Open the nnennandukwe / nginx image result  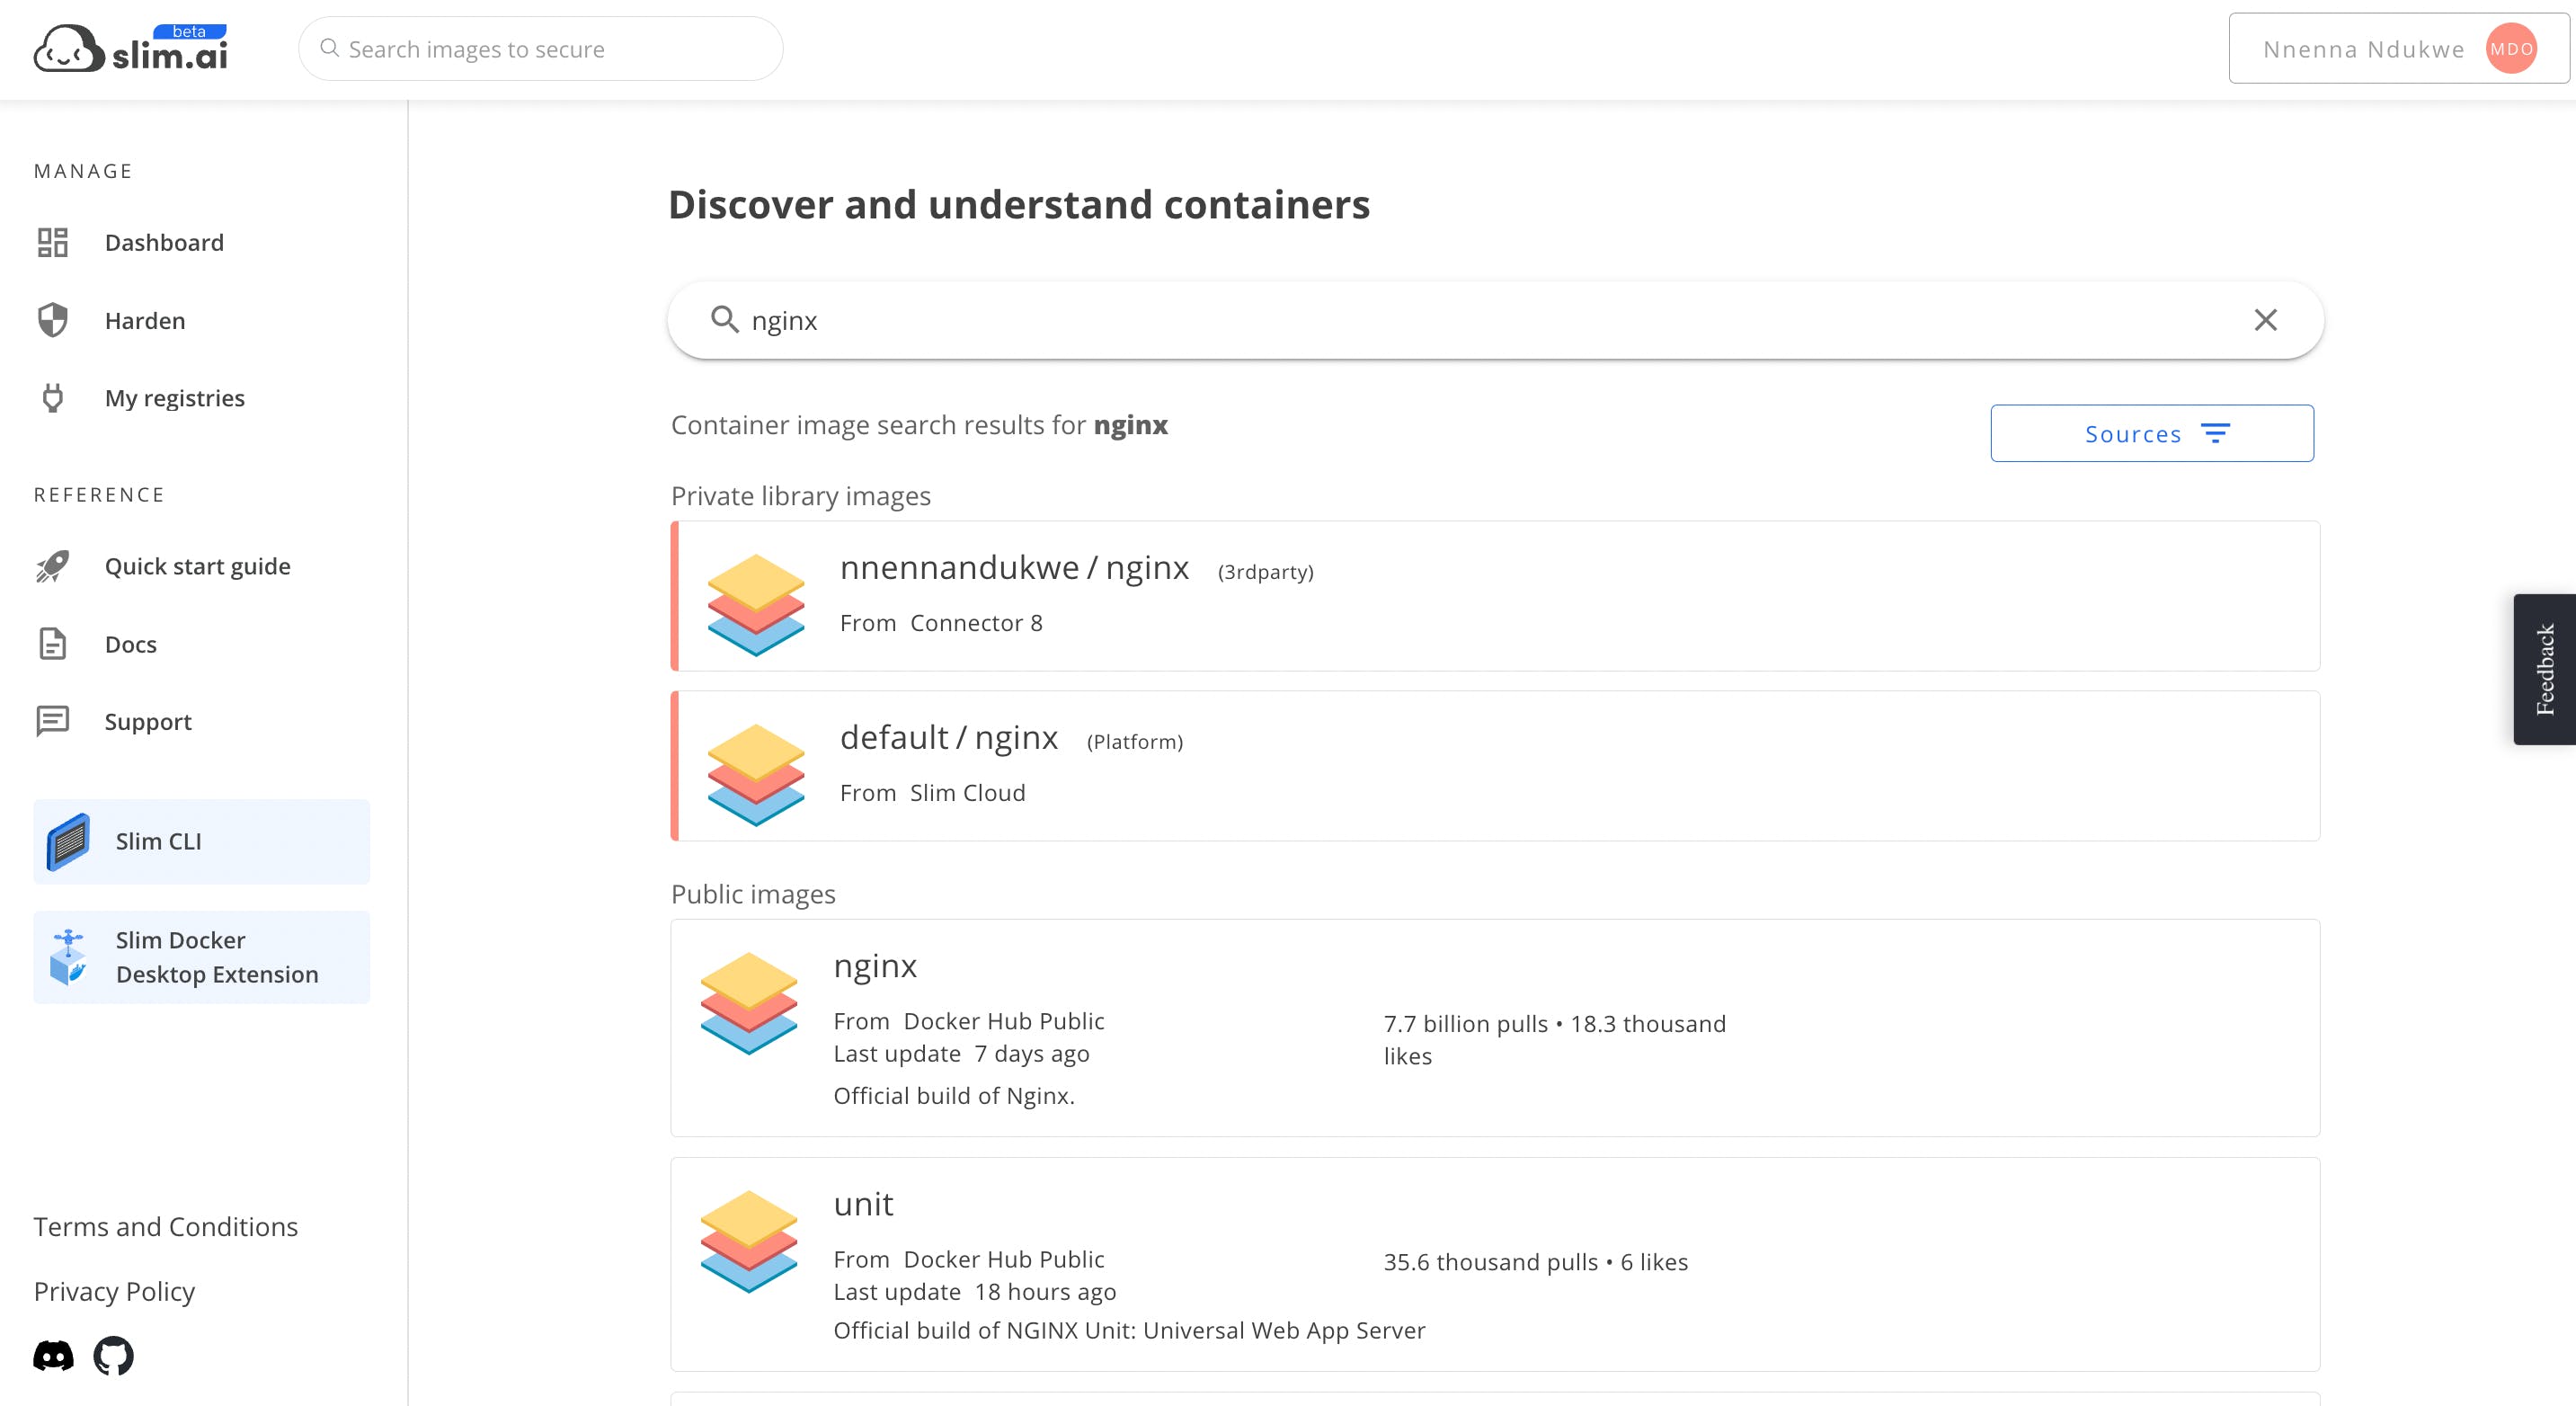coord(1014,568)
